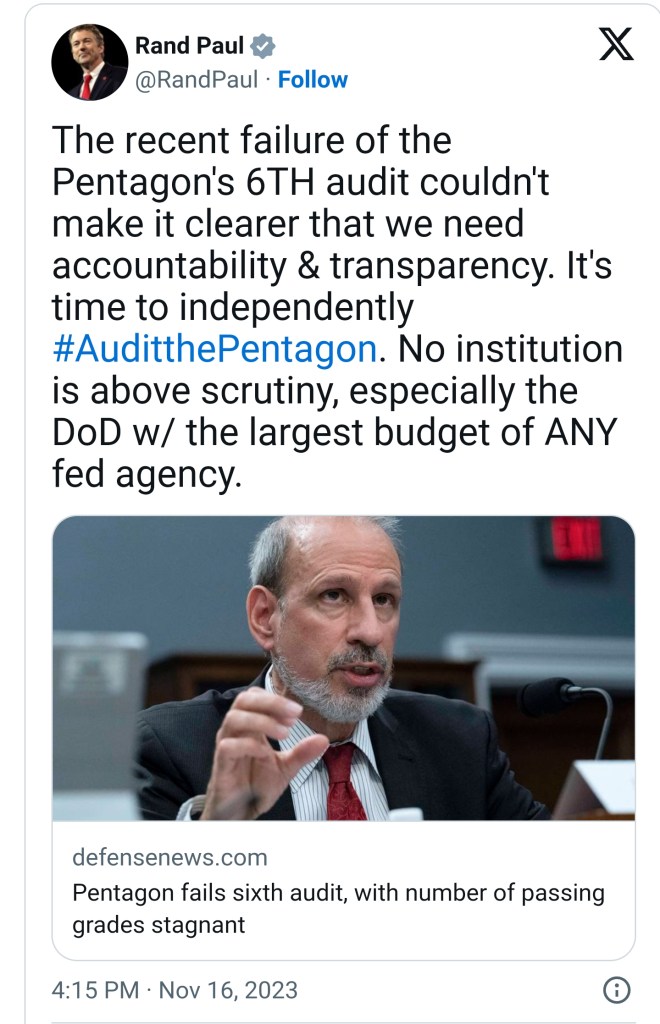Click the 4:15 PM timestamp
The width and height of the screenshot is (660, 1024).
pos(95,990)
